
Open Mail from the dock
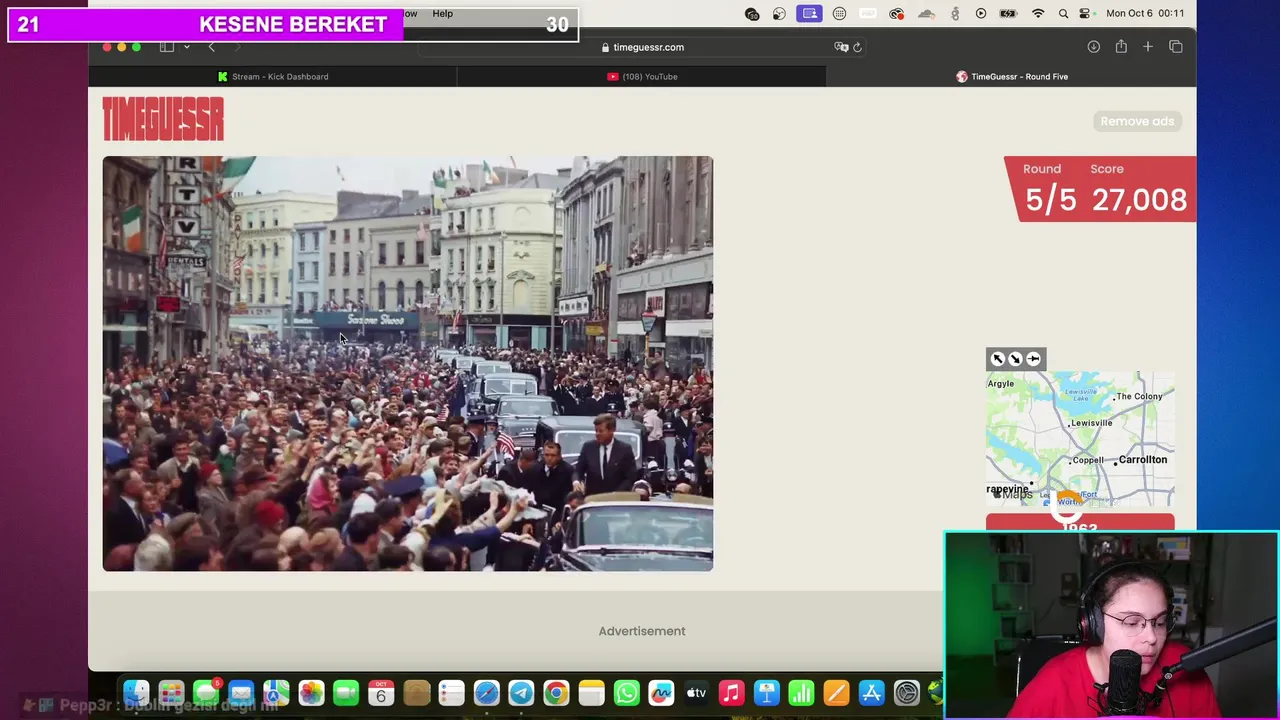(241, 693)
